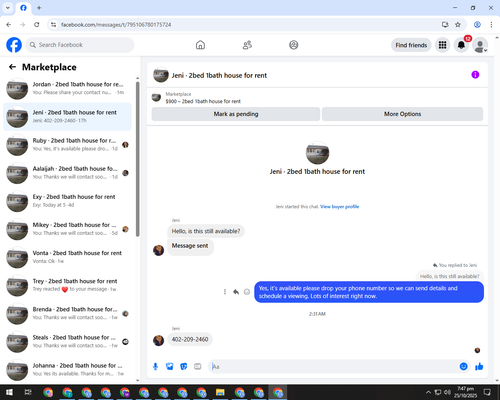Image resolution: width=500 pixels, height=400 pixels.
Task: Go back in browser history
Action: pos(9,25)
